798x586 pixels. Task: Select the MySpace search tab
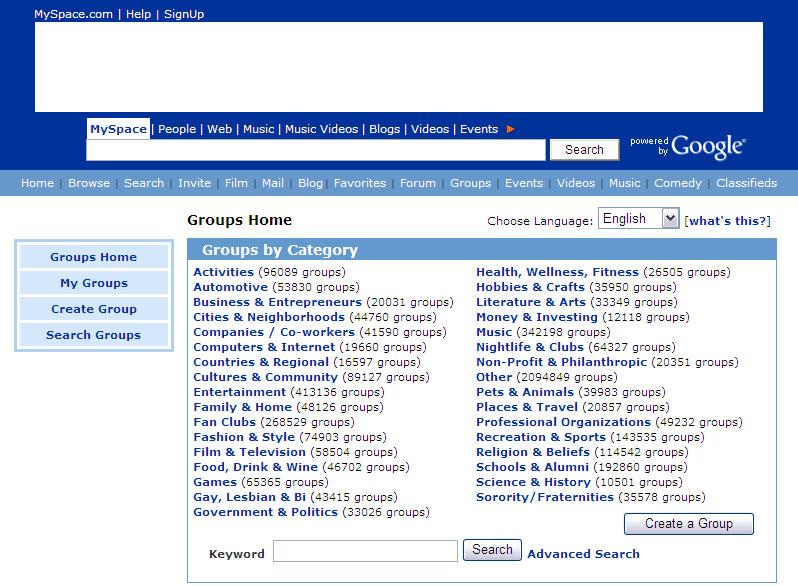pos(118,129)
